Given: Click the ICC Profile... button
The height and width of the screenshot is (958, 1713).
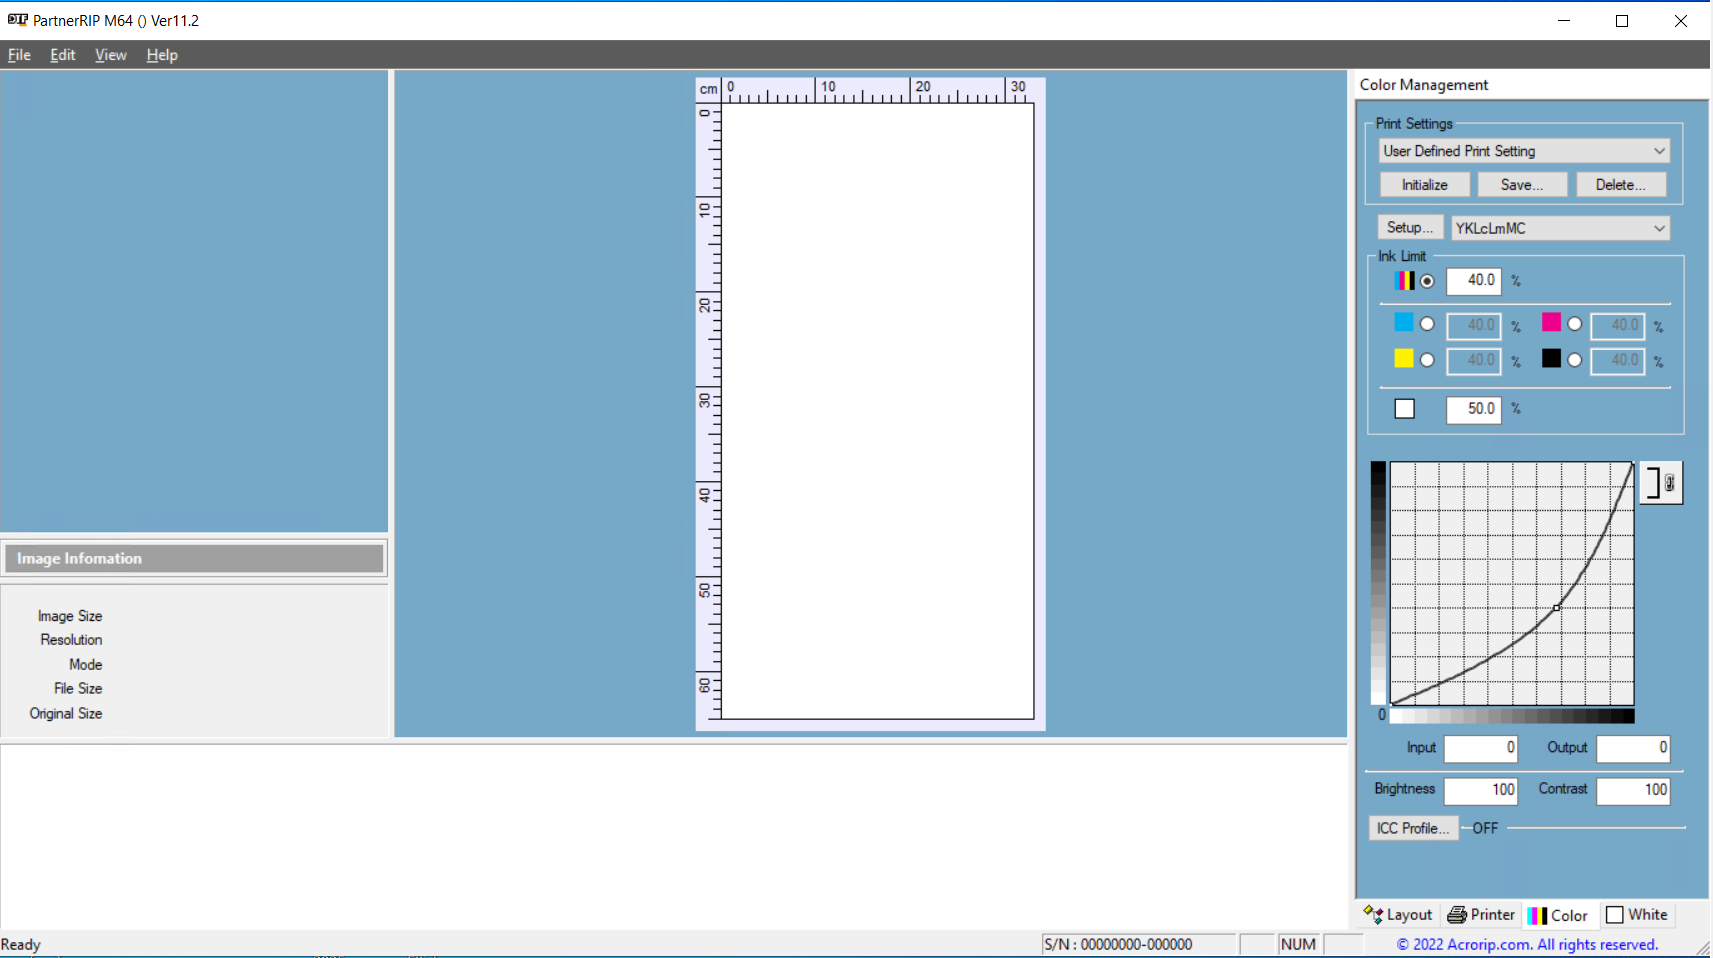Looking at the screenshot, I should 1413,828.
